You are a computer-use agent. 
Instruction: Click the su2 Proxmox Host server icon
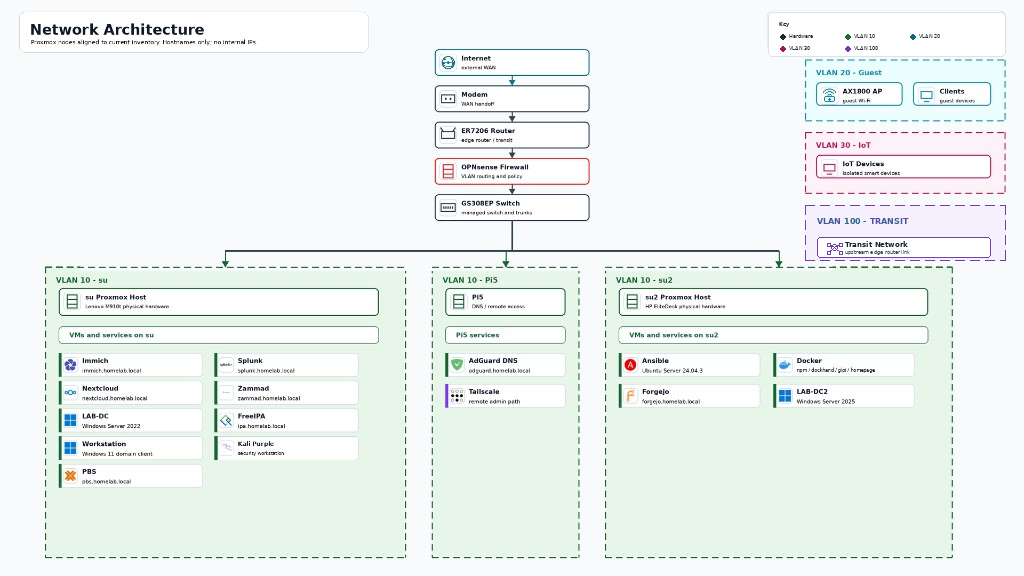click(x=632, y=301)
